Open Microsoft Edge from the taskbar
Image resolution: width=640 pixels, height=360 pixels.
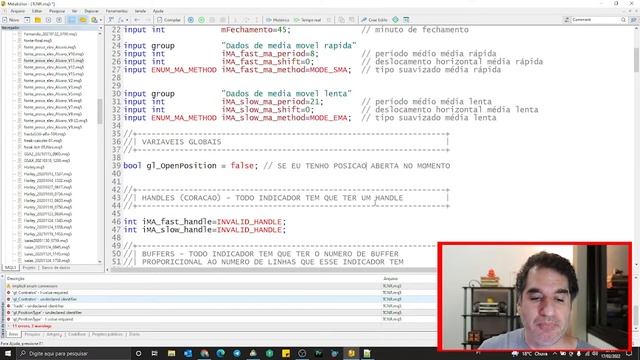click(x=220, y=353)
